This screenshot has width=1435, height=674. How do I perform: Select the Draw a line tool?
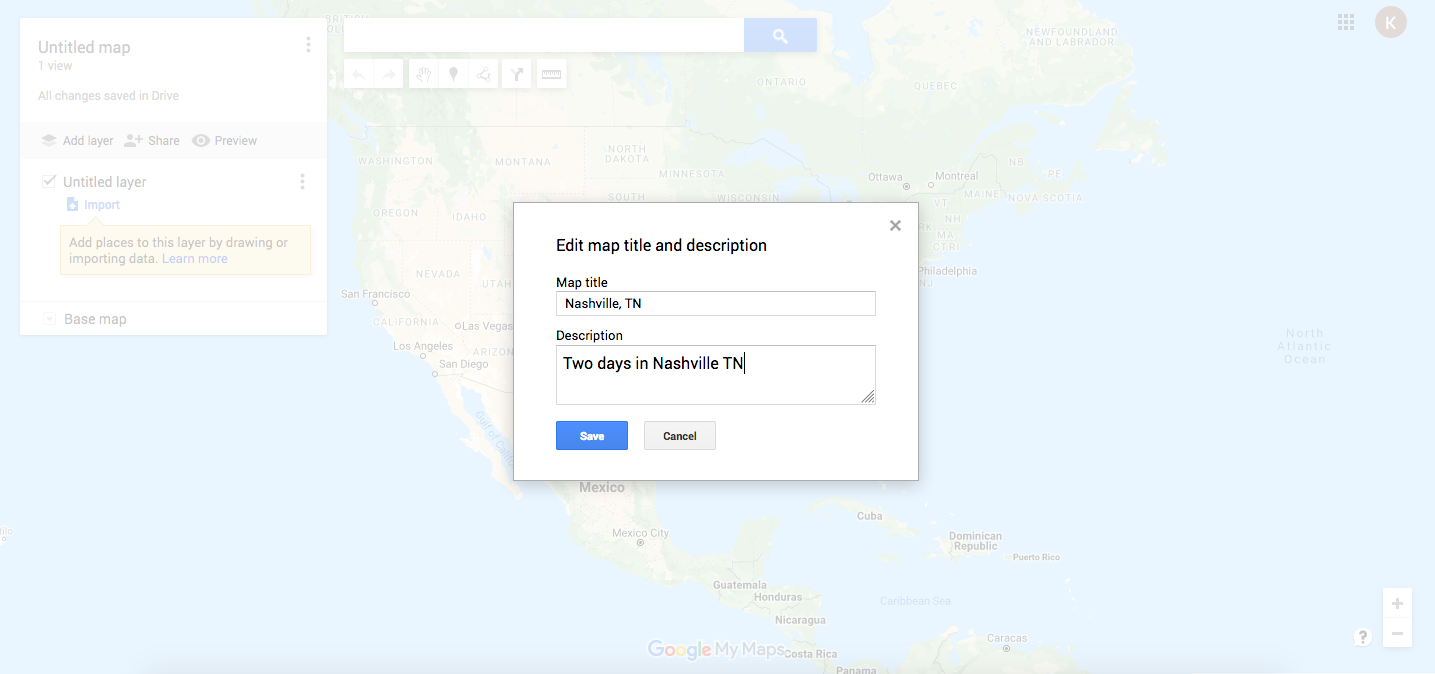click(x=484, y=73)
